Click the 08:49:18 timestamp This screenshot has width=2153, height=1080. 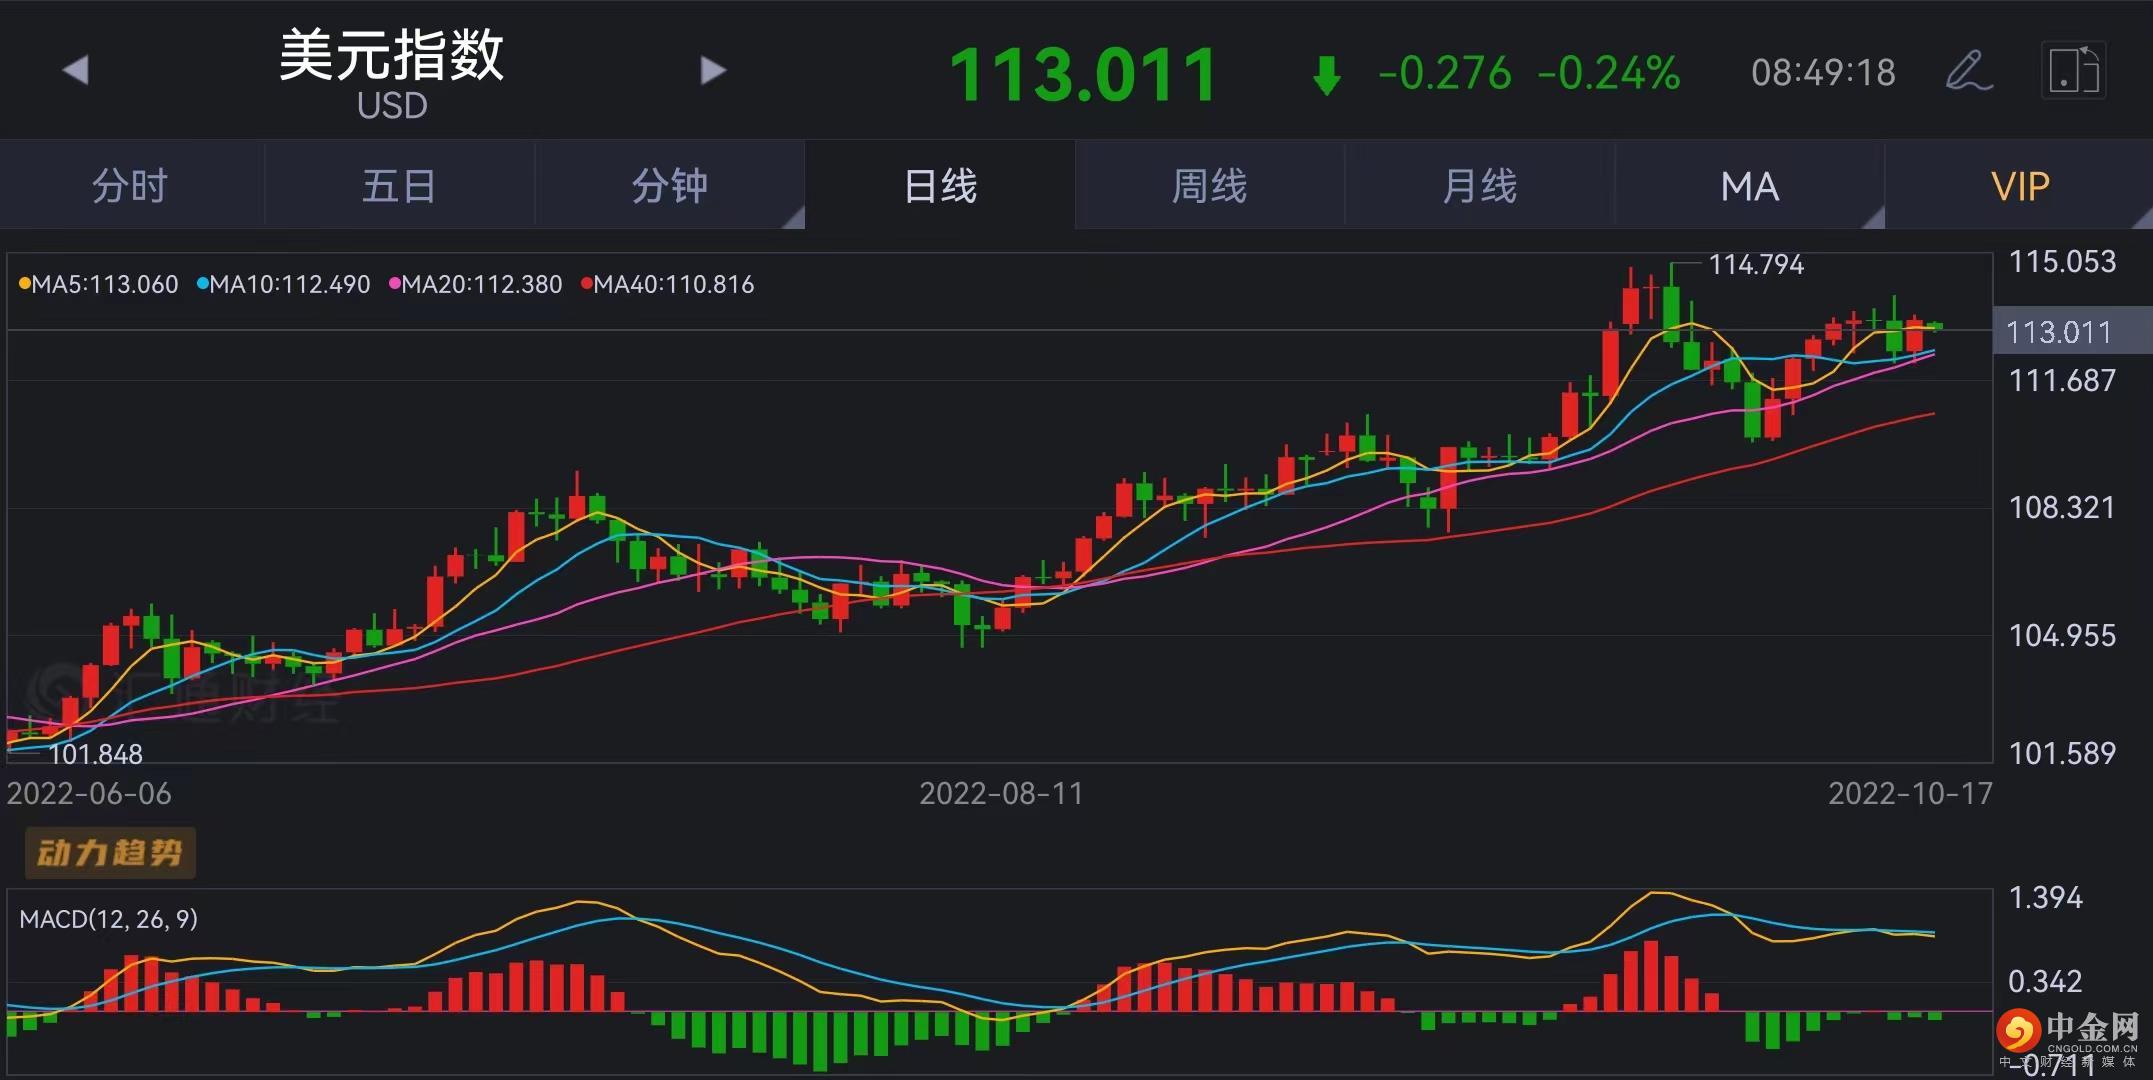coord(1823,72)
